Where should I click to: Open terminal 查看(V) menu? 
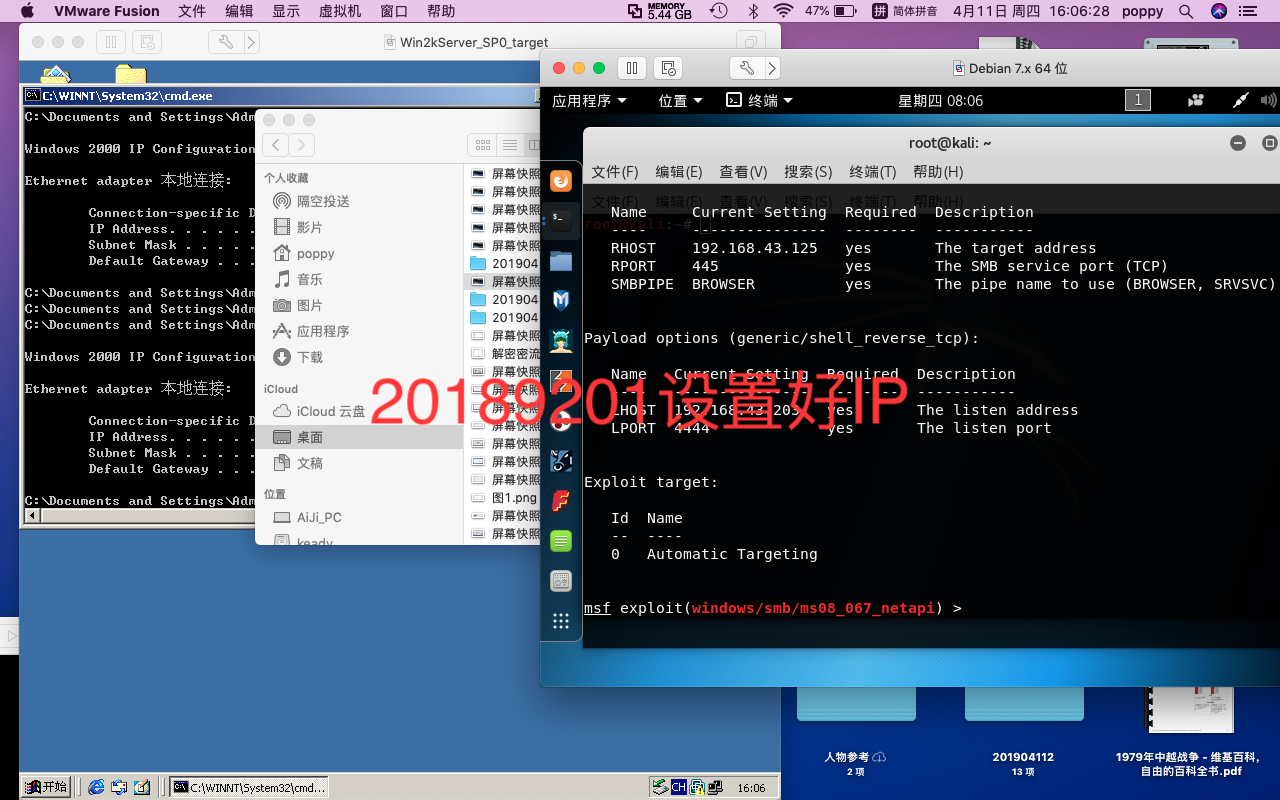click(x=743, y=172)
